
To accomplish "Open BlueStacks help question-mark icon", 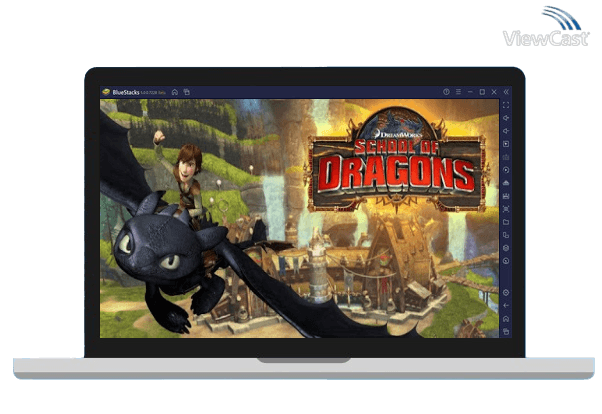I will point(446,92).
